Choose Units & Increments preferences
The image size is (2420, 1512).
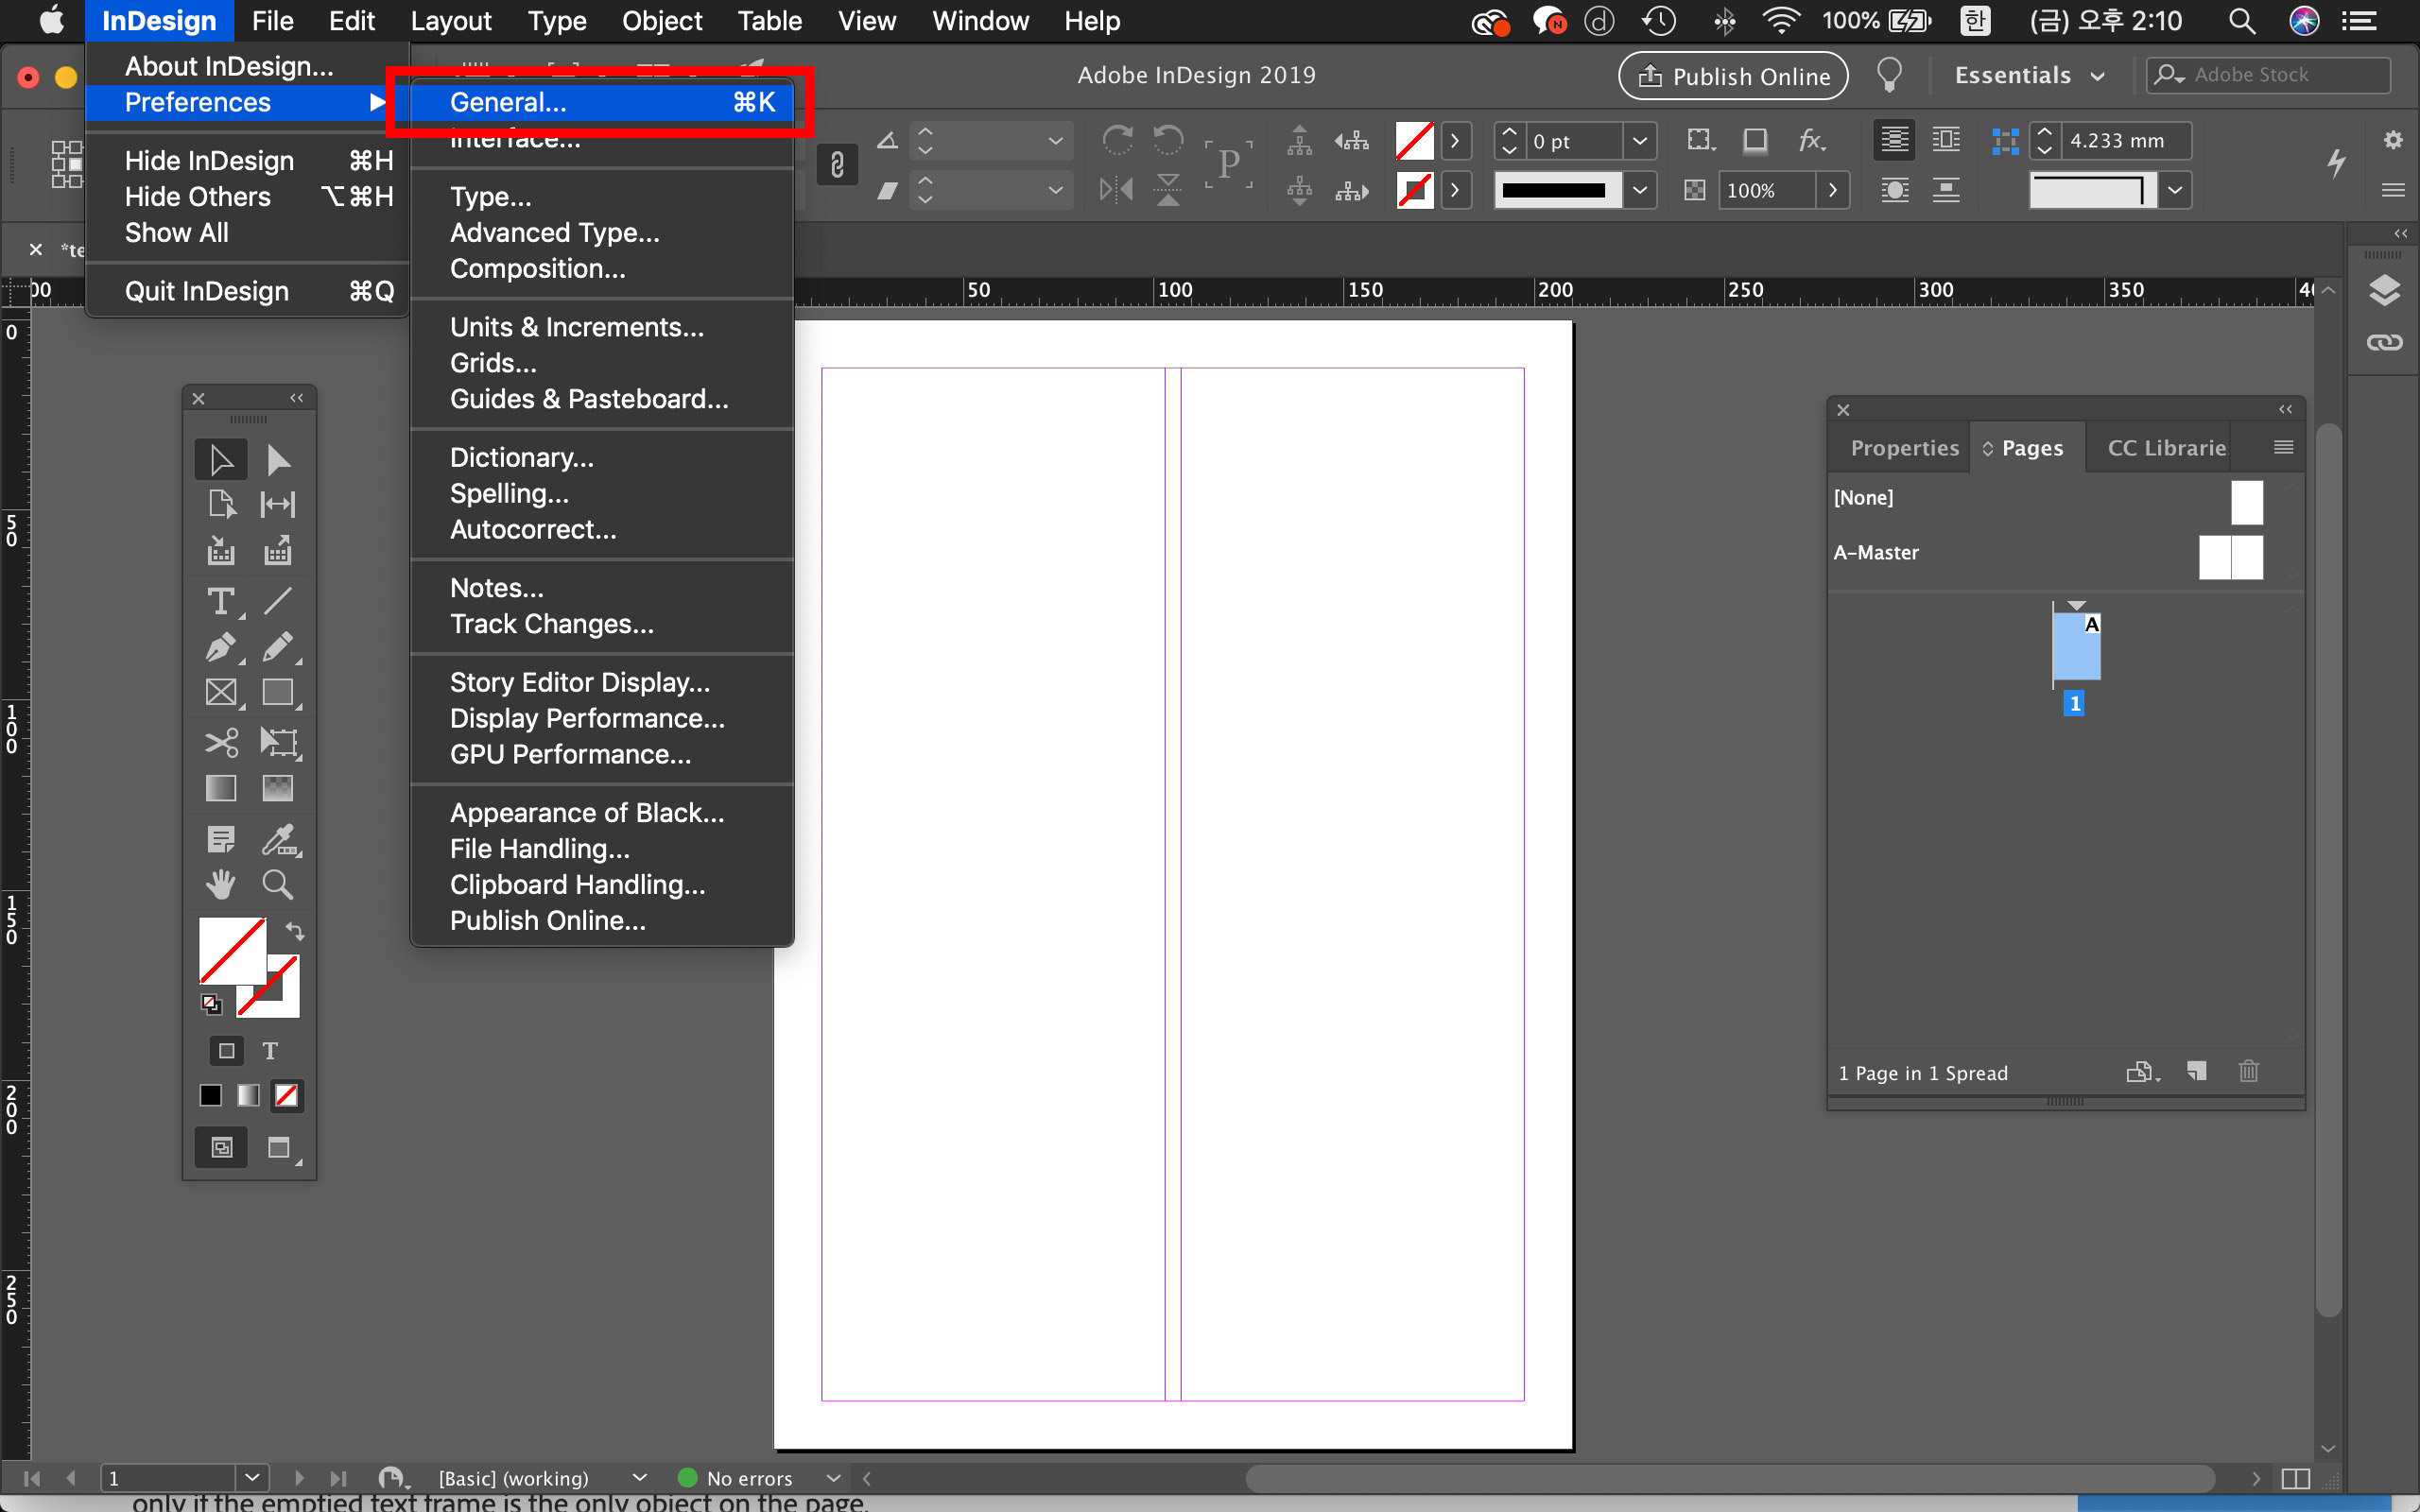pyautogui.click(x=602, y=327)
